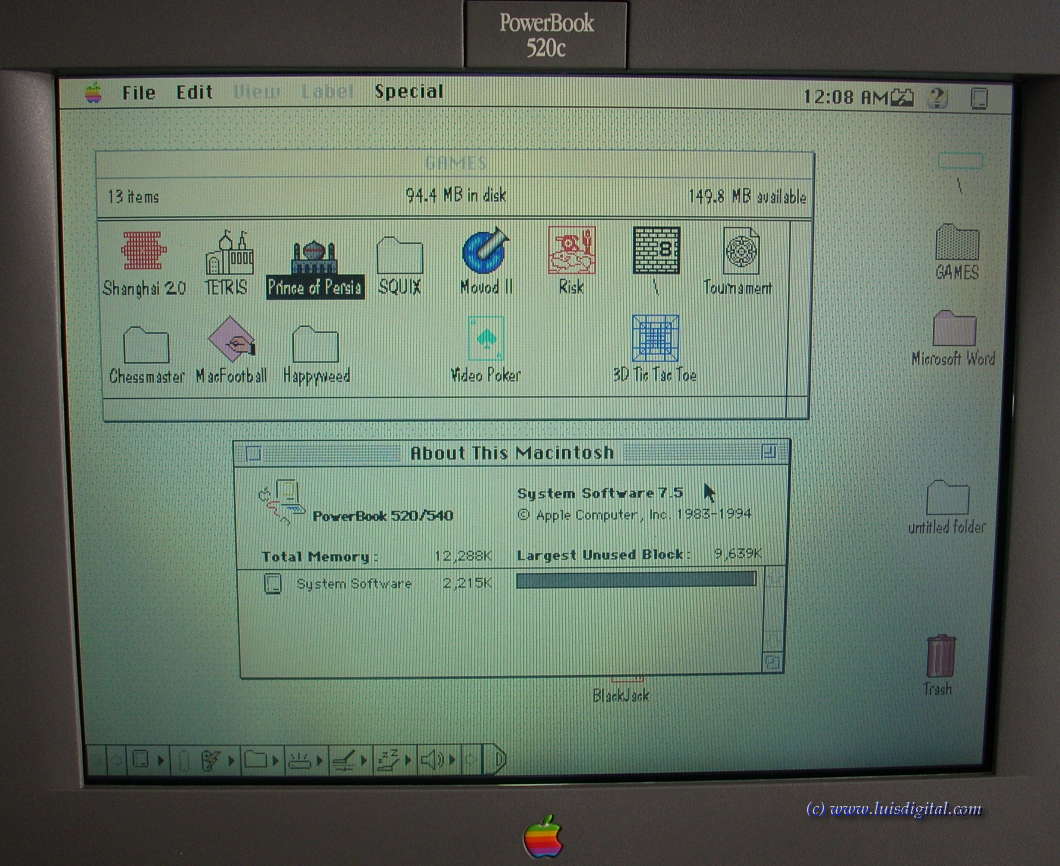1060x866 pixels.
Task: Select the MacFootball icon
Action: (x=231, y=339)
